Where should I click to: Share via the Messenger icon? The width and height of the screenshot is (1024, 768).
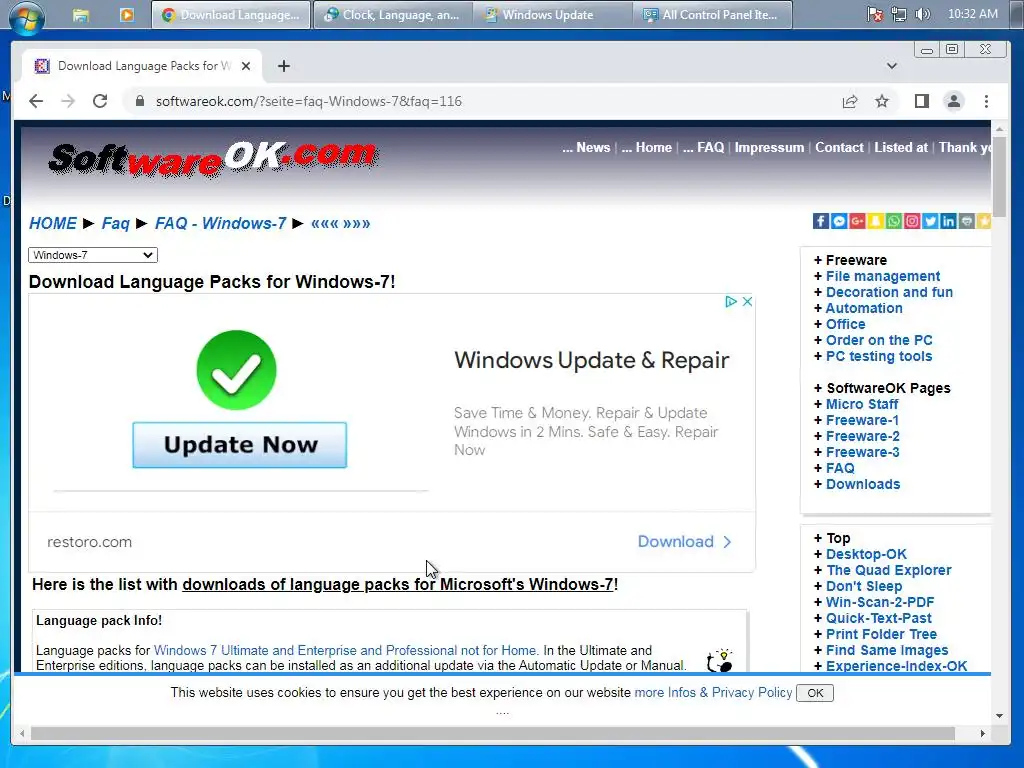[839, 221]
